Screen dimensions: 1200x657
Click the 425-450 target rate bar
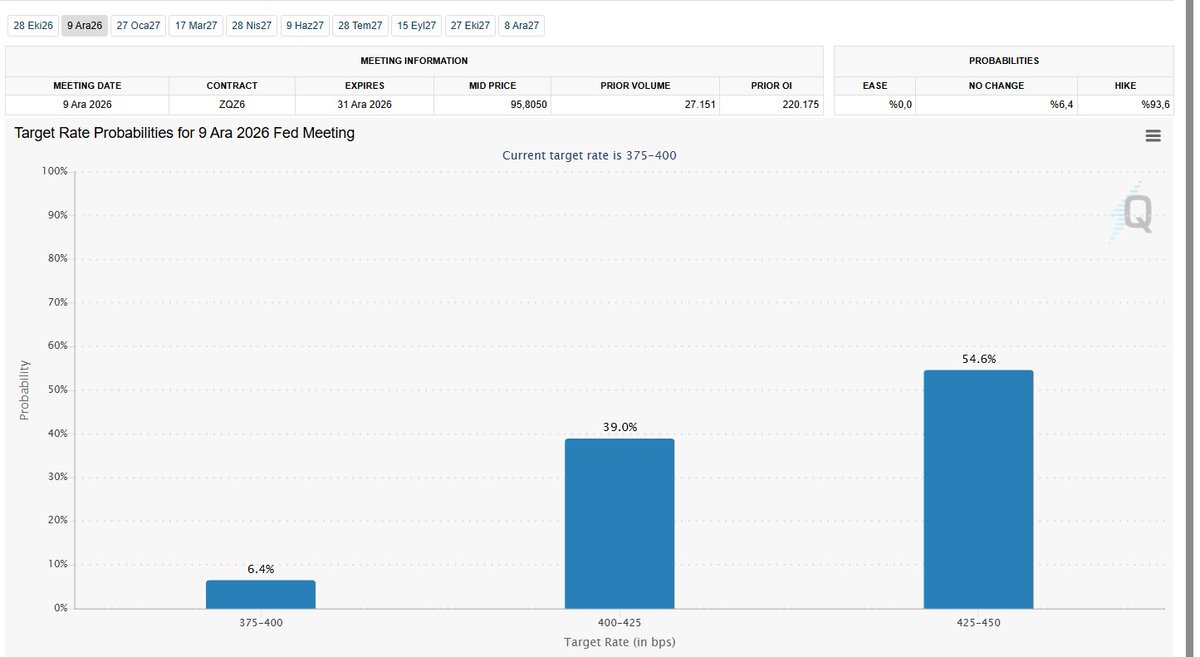pos(978,489)
